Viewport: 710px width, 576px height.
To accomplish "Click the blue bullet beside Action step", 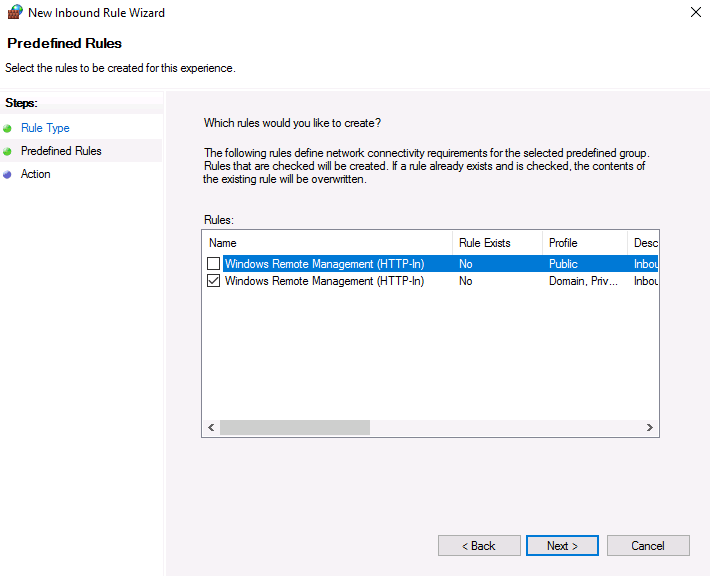I will click(x=8, y=174).
